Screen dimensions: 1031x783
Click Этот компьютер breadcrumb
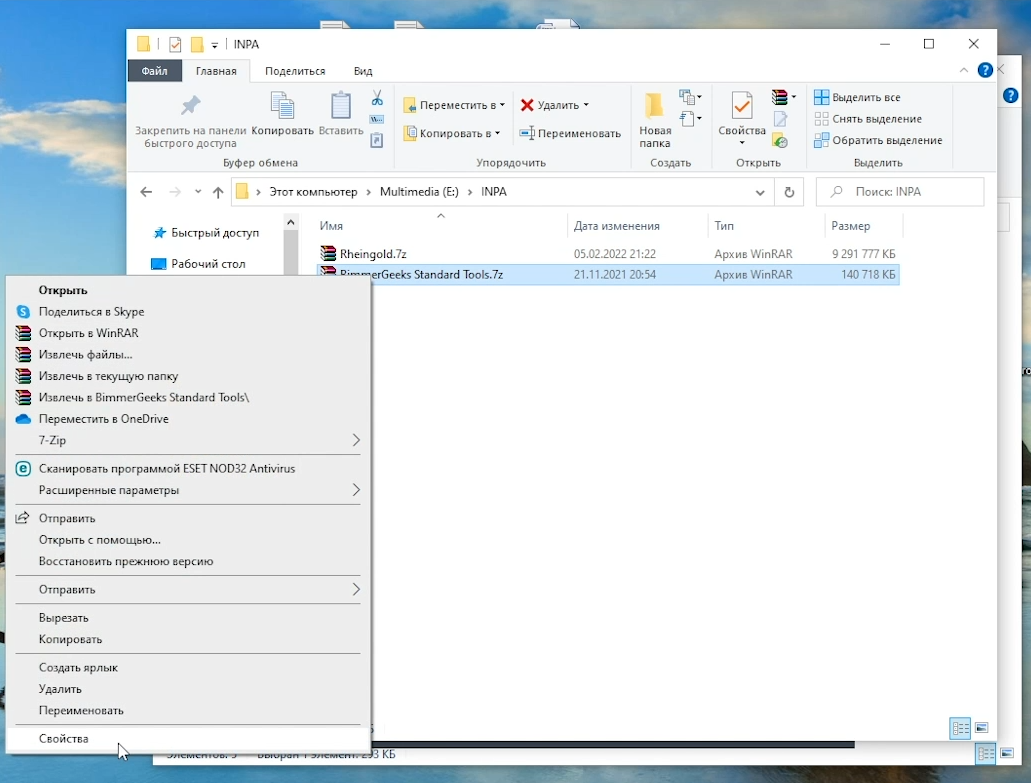(x=313, y=192)
